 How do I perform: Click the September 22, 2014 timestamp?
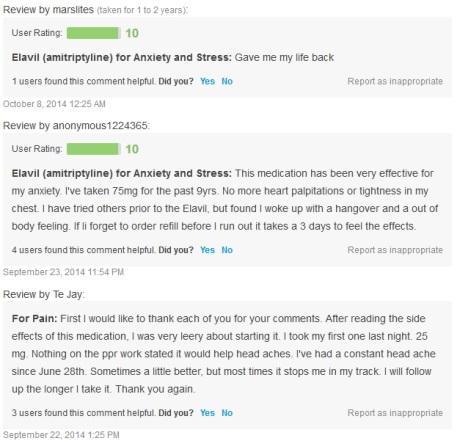pyautogui.click(x=61, y=435)
